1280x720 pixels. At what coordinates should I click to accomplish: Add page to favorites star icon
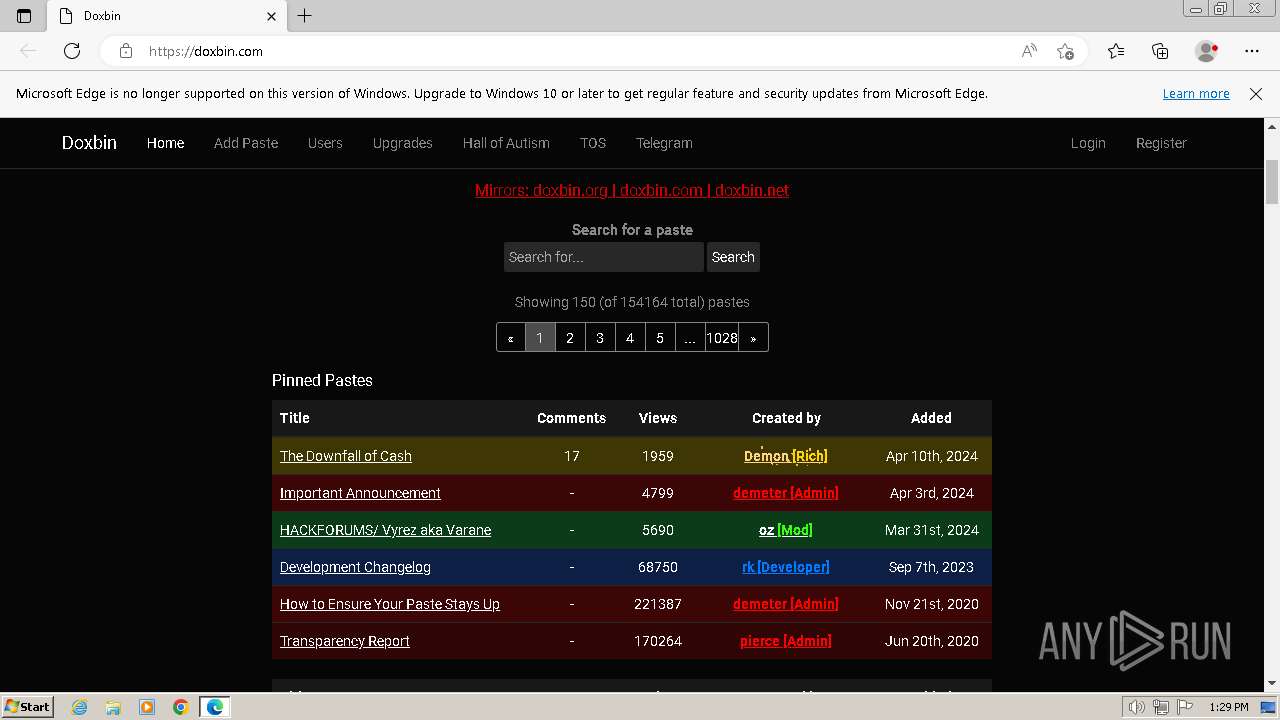[x=1065, y=51]
